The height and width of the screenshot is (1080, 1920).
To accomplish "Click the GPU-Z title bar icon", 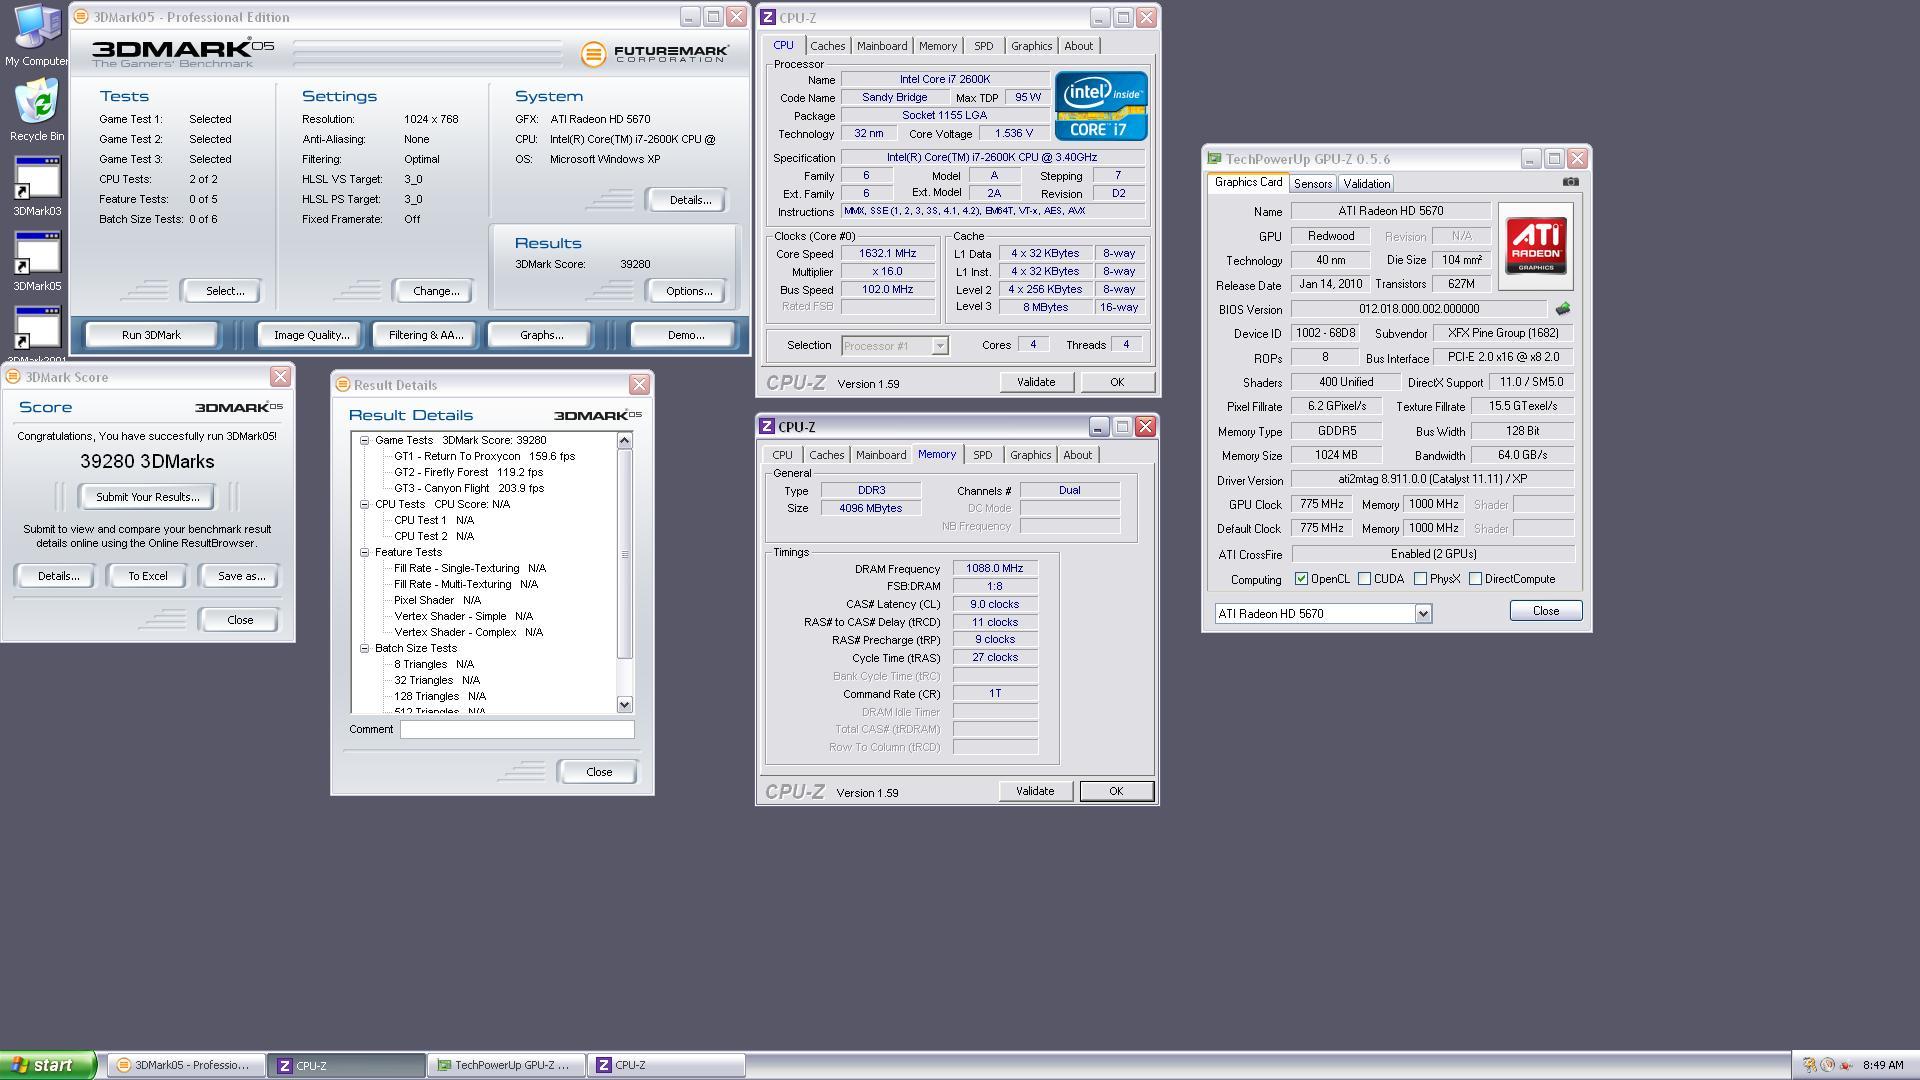I will click(x=1214, y=159).
